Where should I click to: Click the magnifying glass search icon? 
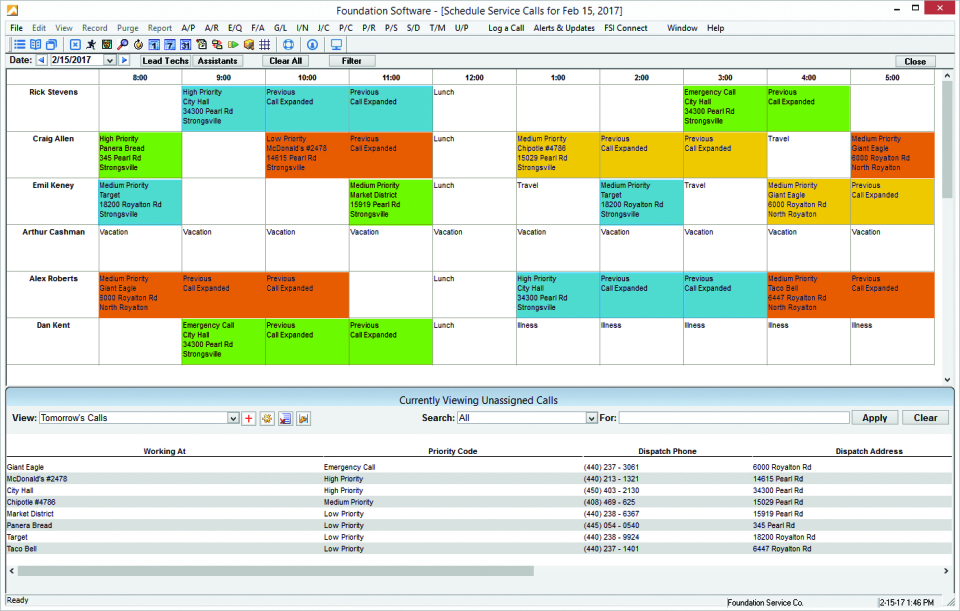[x=122, y=45]
